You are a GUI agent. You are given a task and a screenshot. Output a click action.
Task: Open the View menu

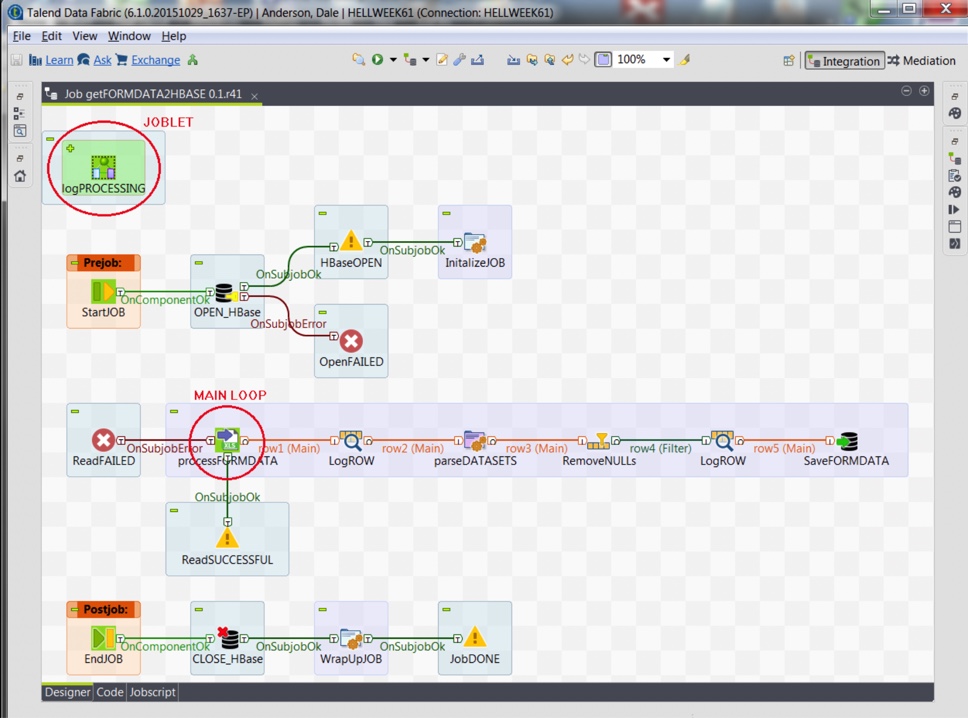85,36
